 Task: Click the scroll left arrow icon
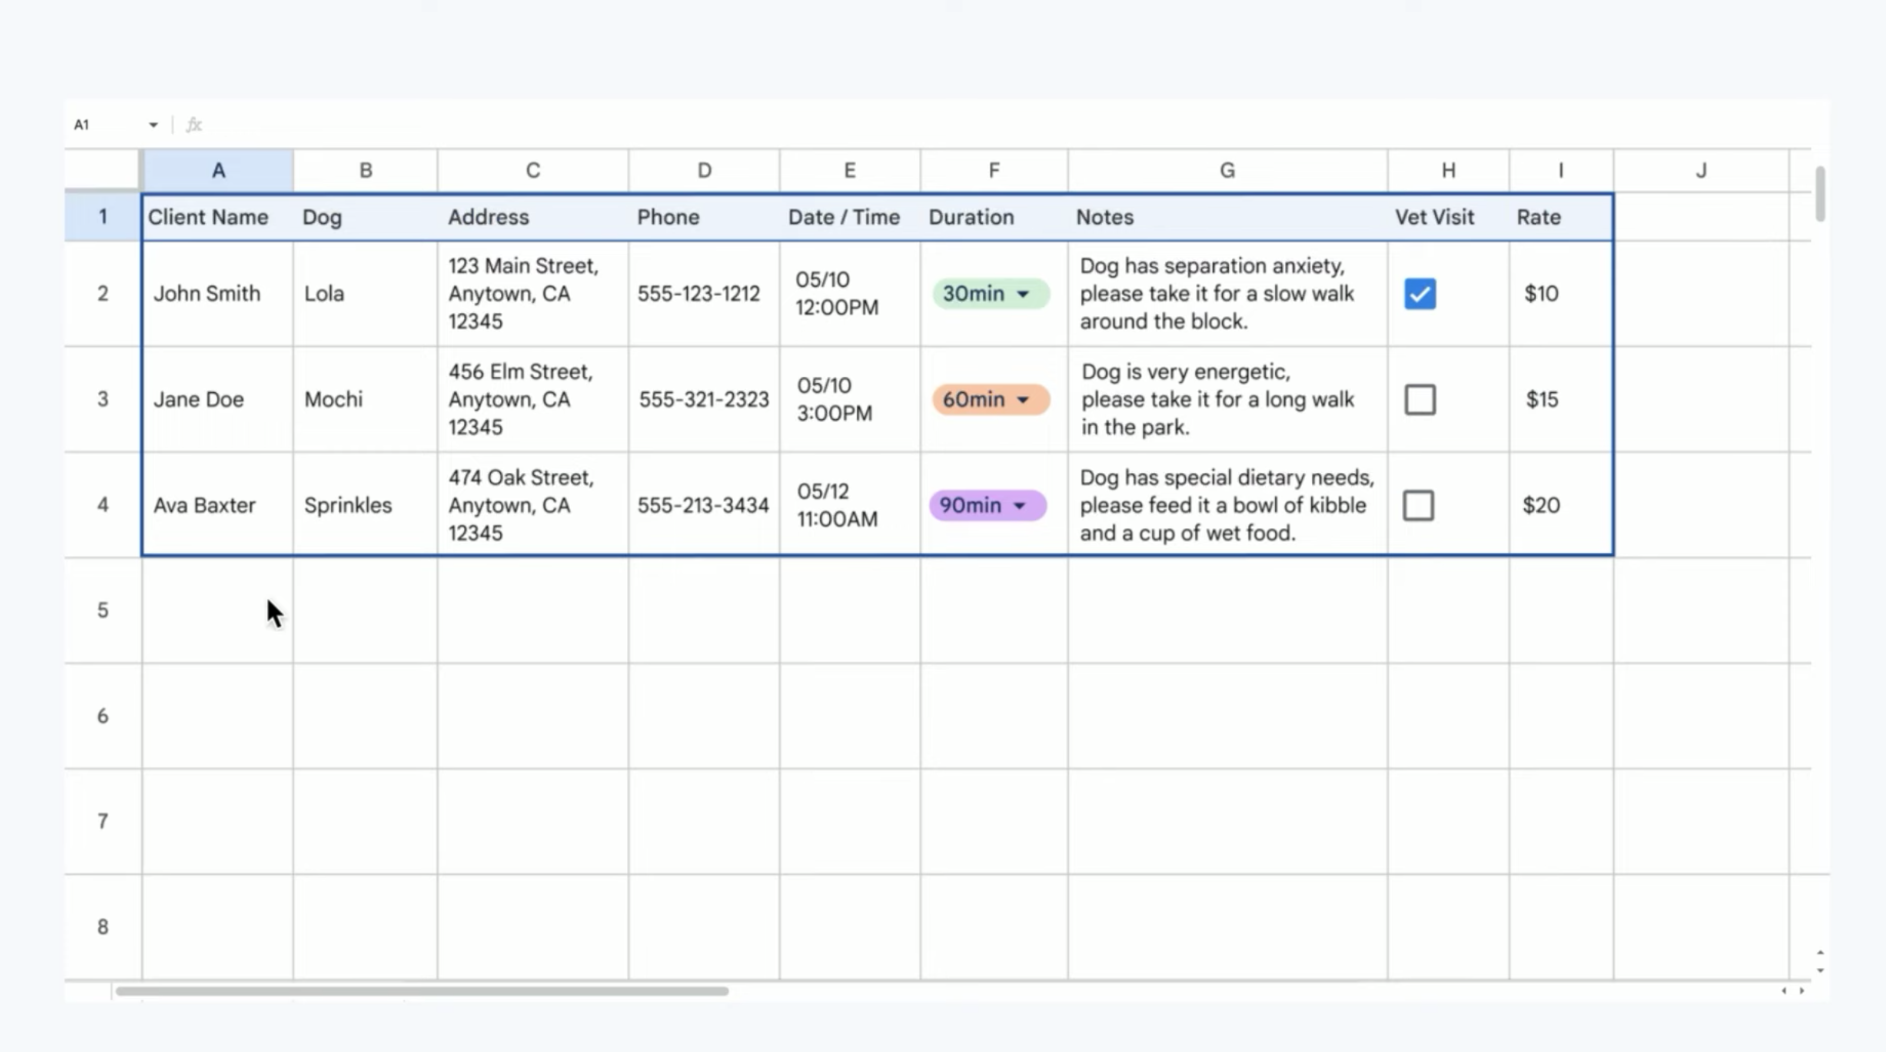[x=1784, y=991]
